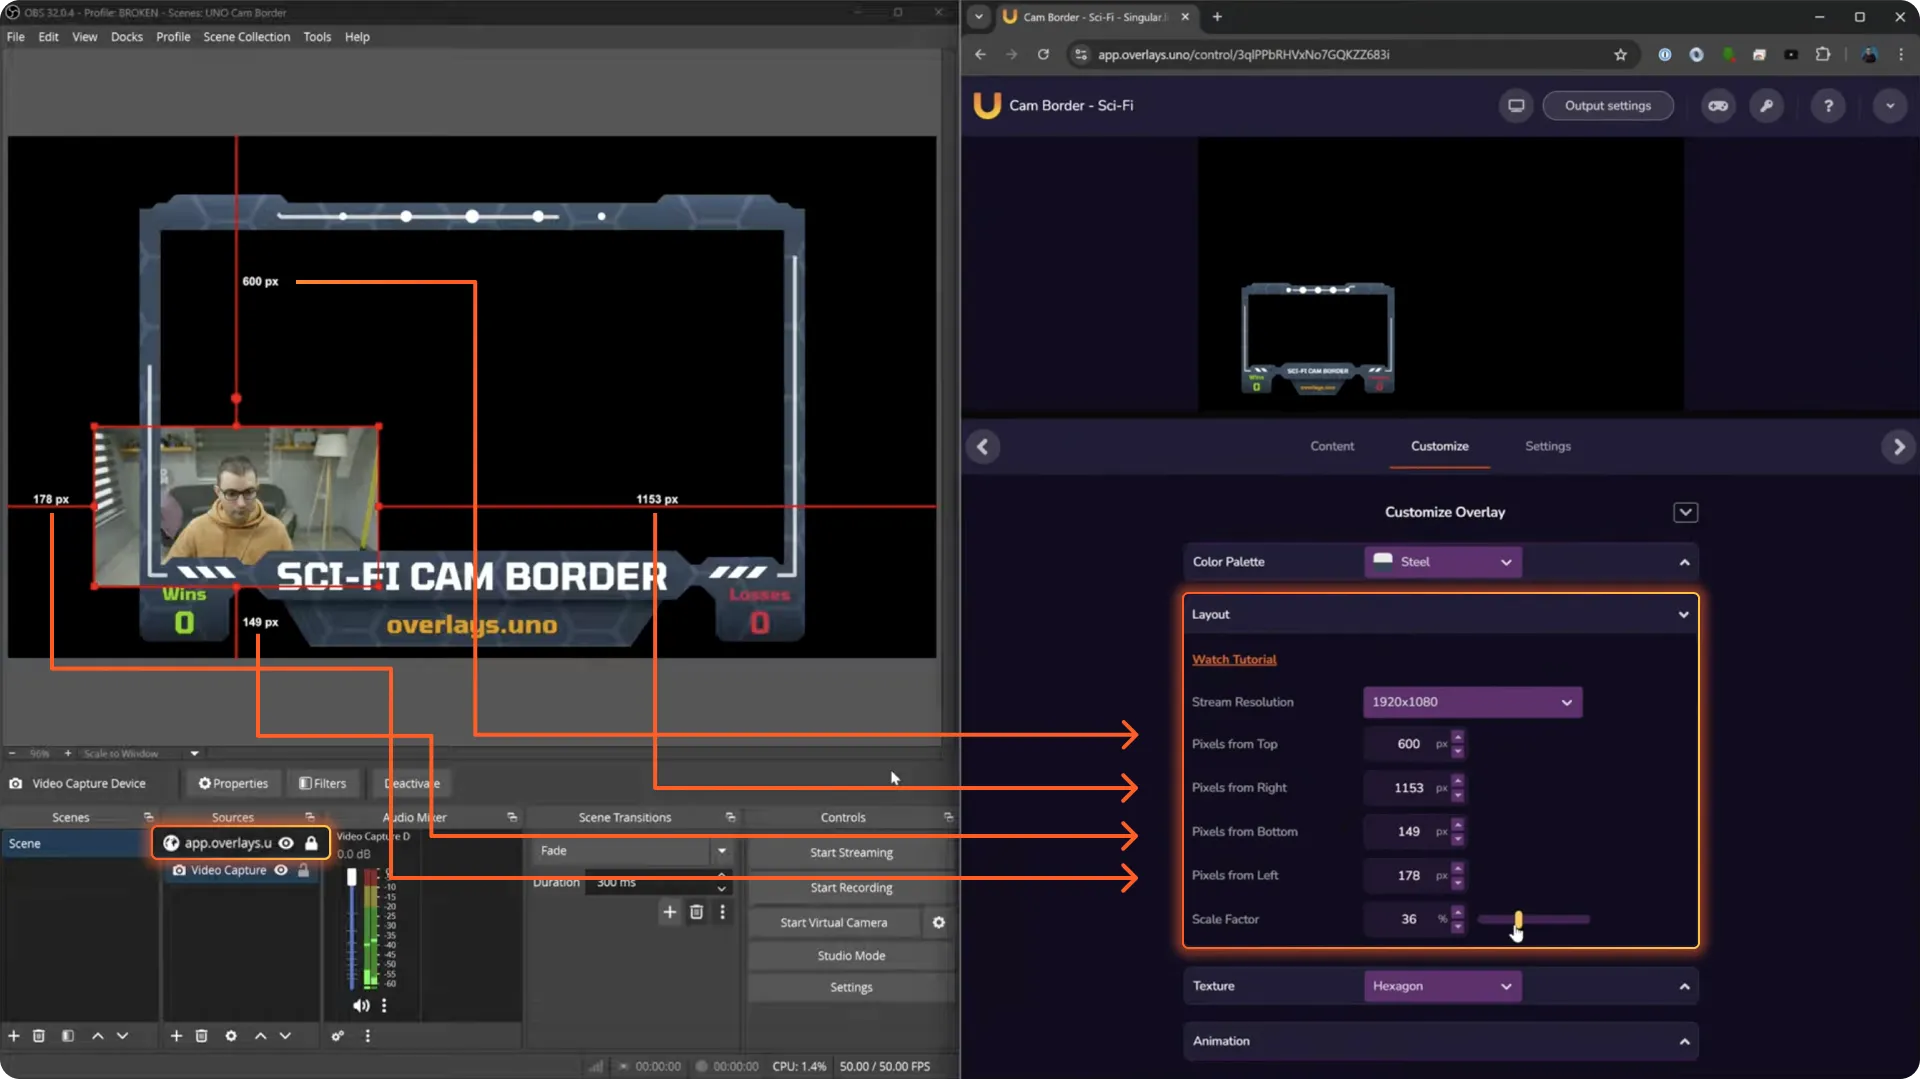Viewport: 1920px width, 1079px height.
Task: Go to next overlay with right arrow
Action: coord(1898,447)
